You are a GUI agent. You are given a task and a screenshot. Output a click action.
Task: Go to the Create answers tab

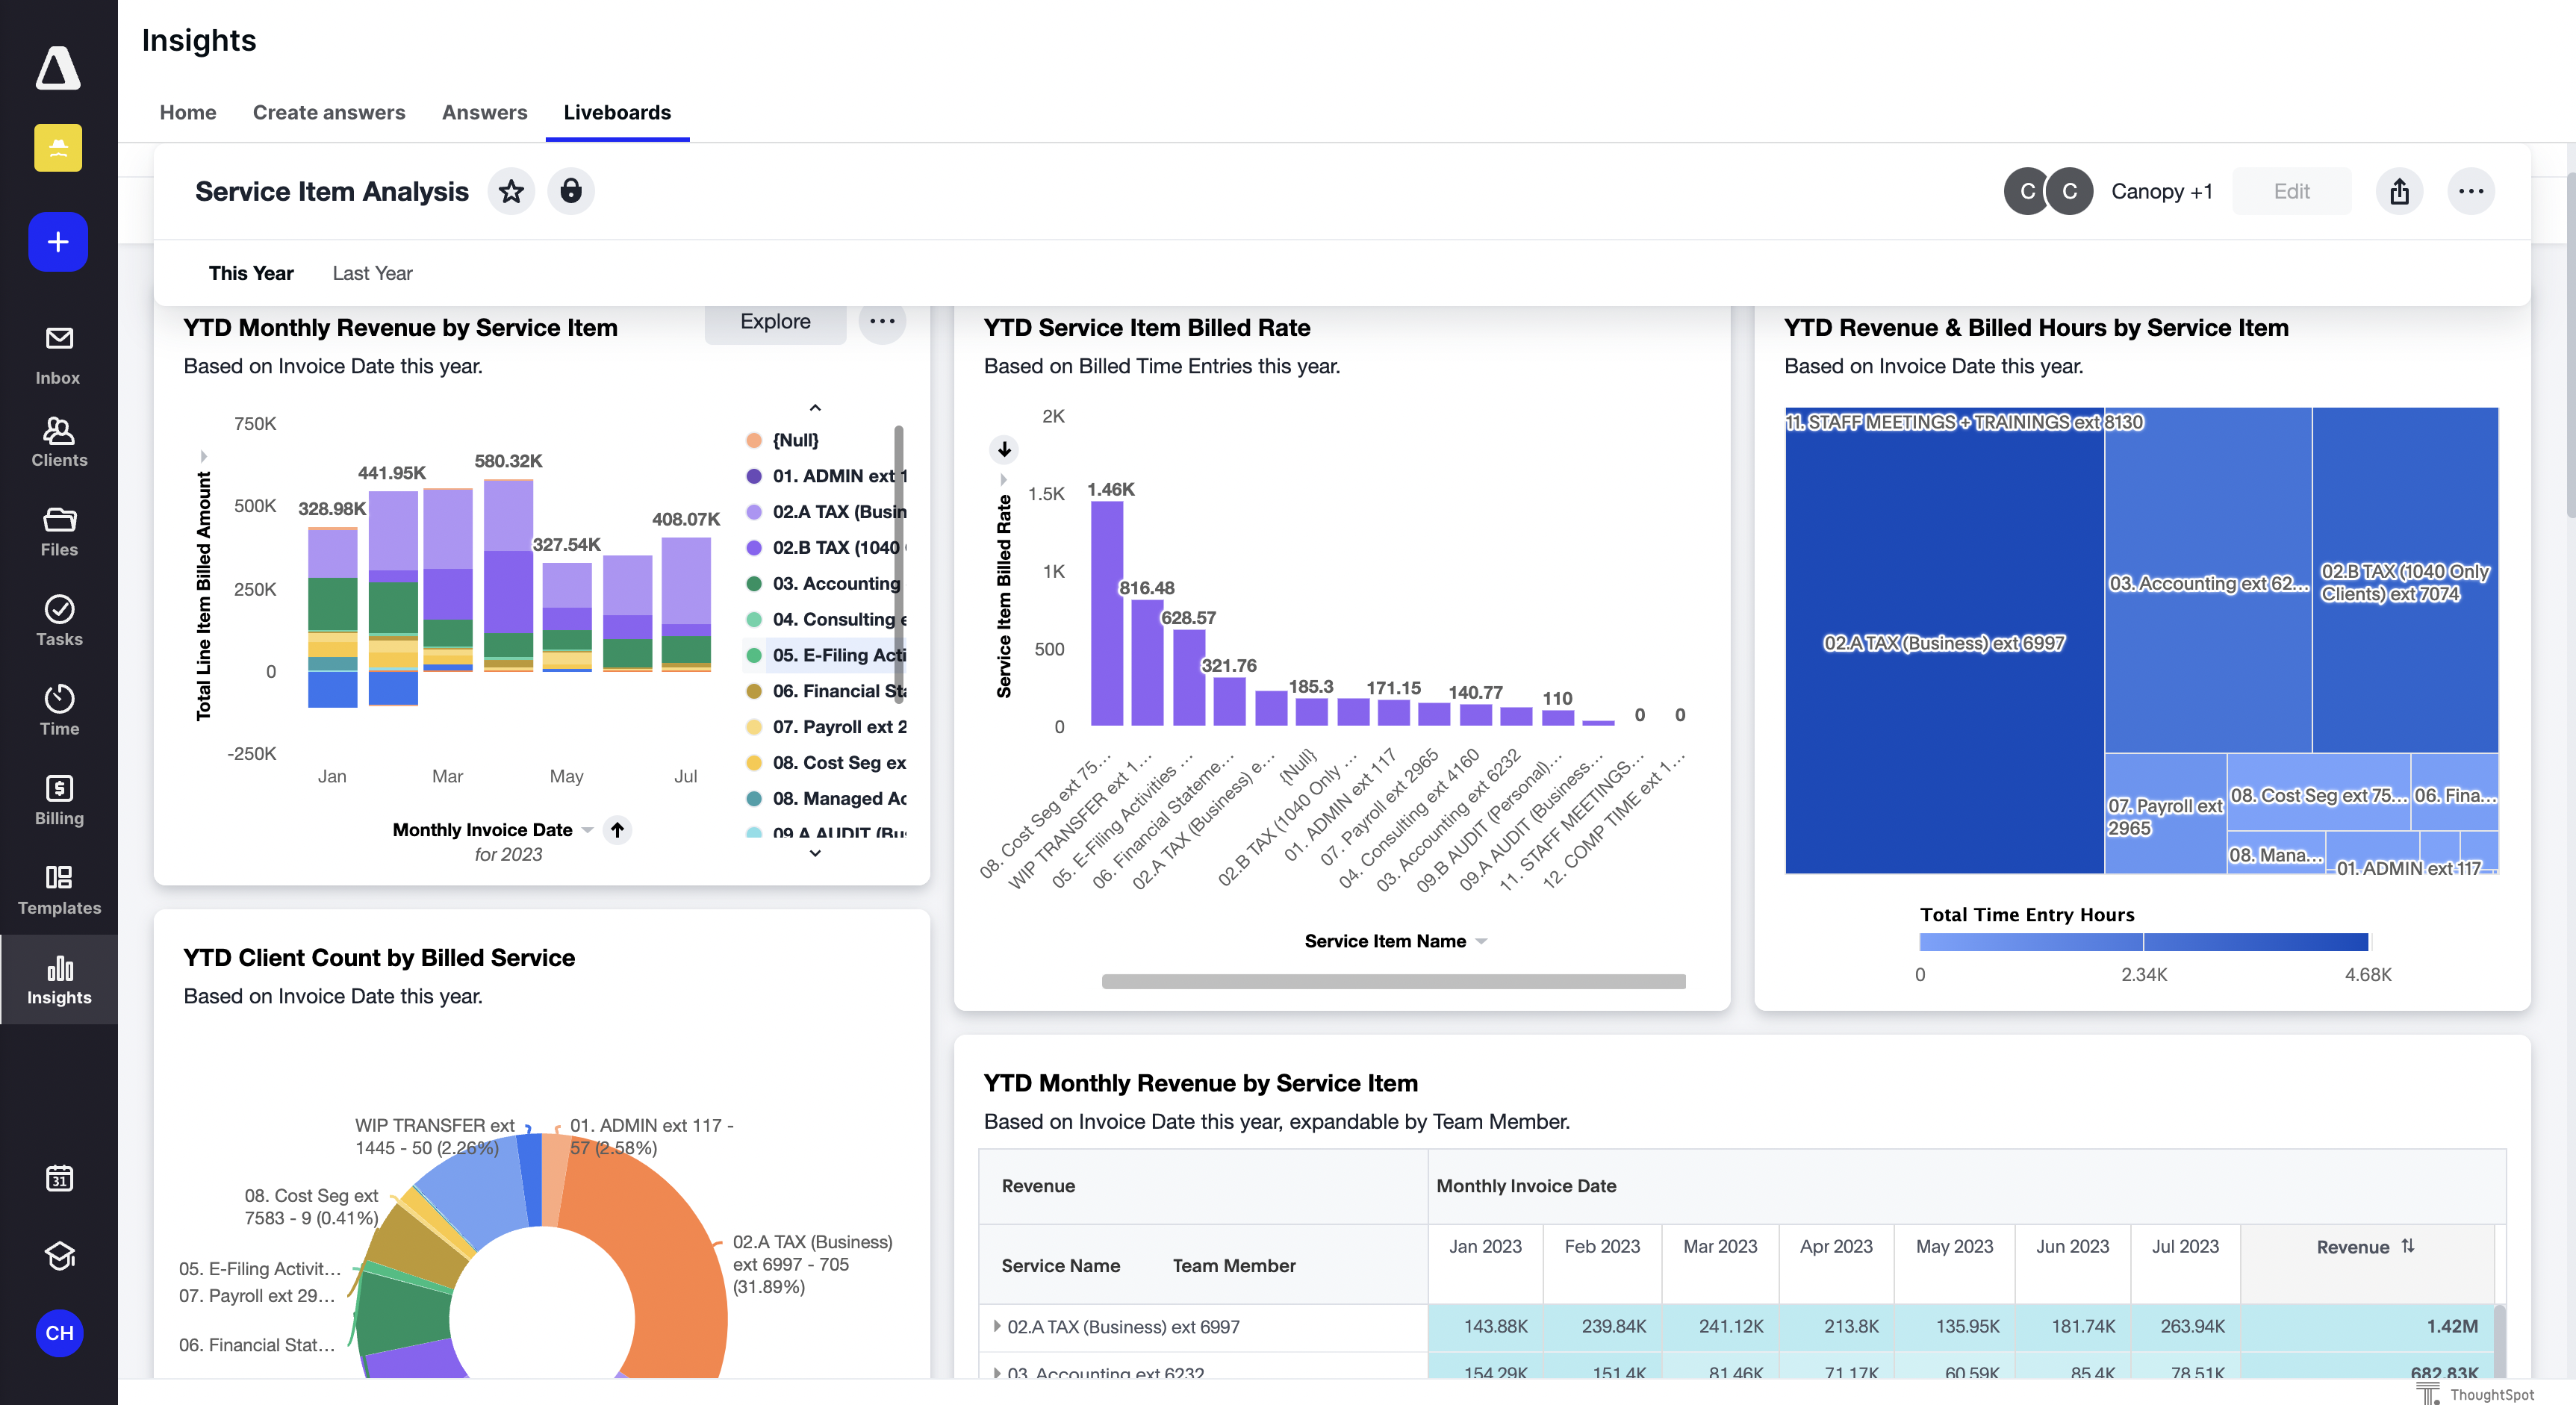[x=329, y=112]
